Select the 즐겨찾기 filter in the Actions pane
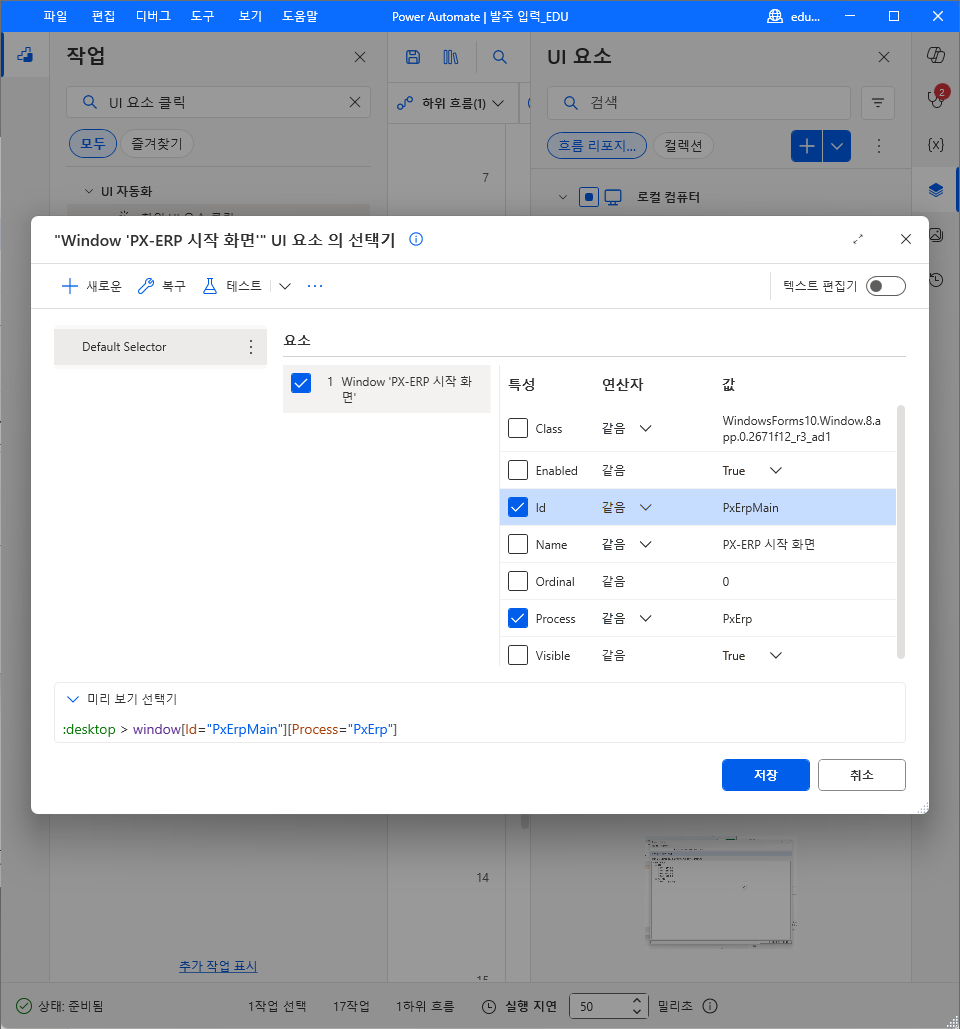 point(157,144)
